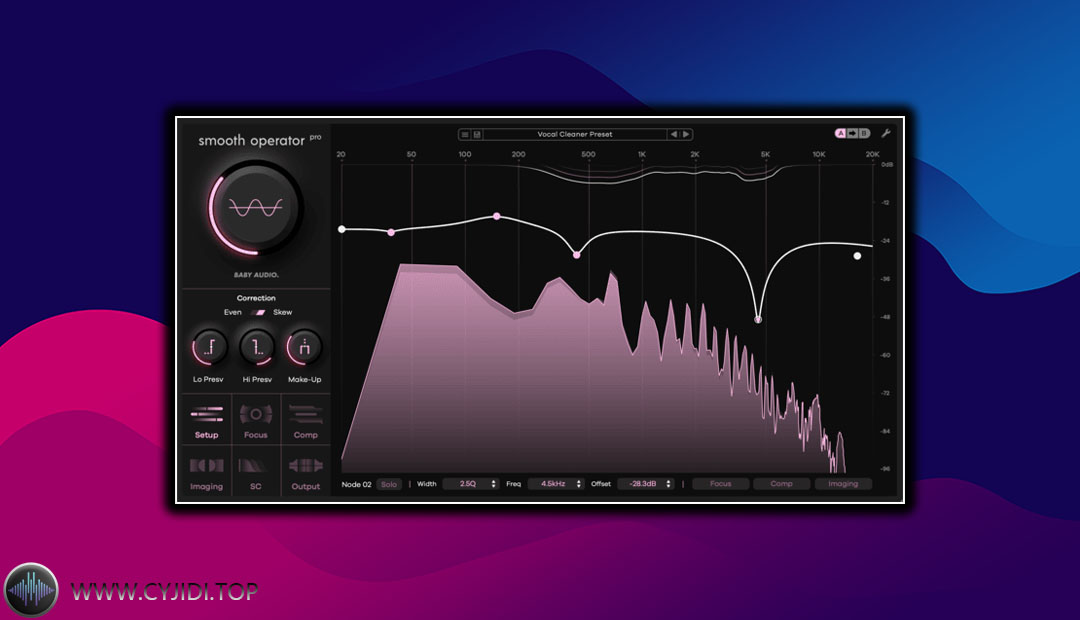This screenshot has height=620, width=1080.
Task: Click the smooth operator pro title
Action: pos(259,140)
